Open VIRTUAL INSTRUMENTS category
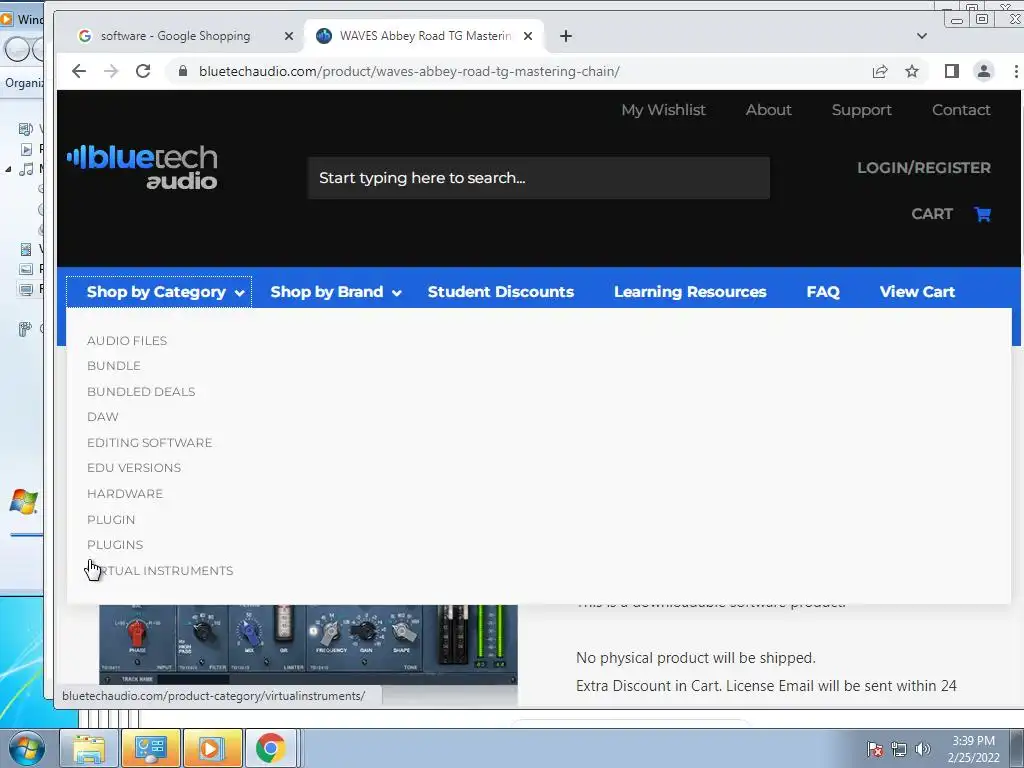The height and width of the screenshot is (768, 1024). [x=160, y=571]
